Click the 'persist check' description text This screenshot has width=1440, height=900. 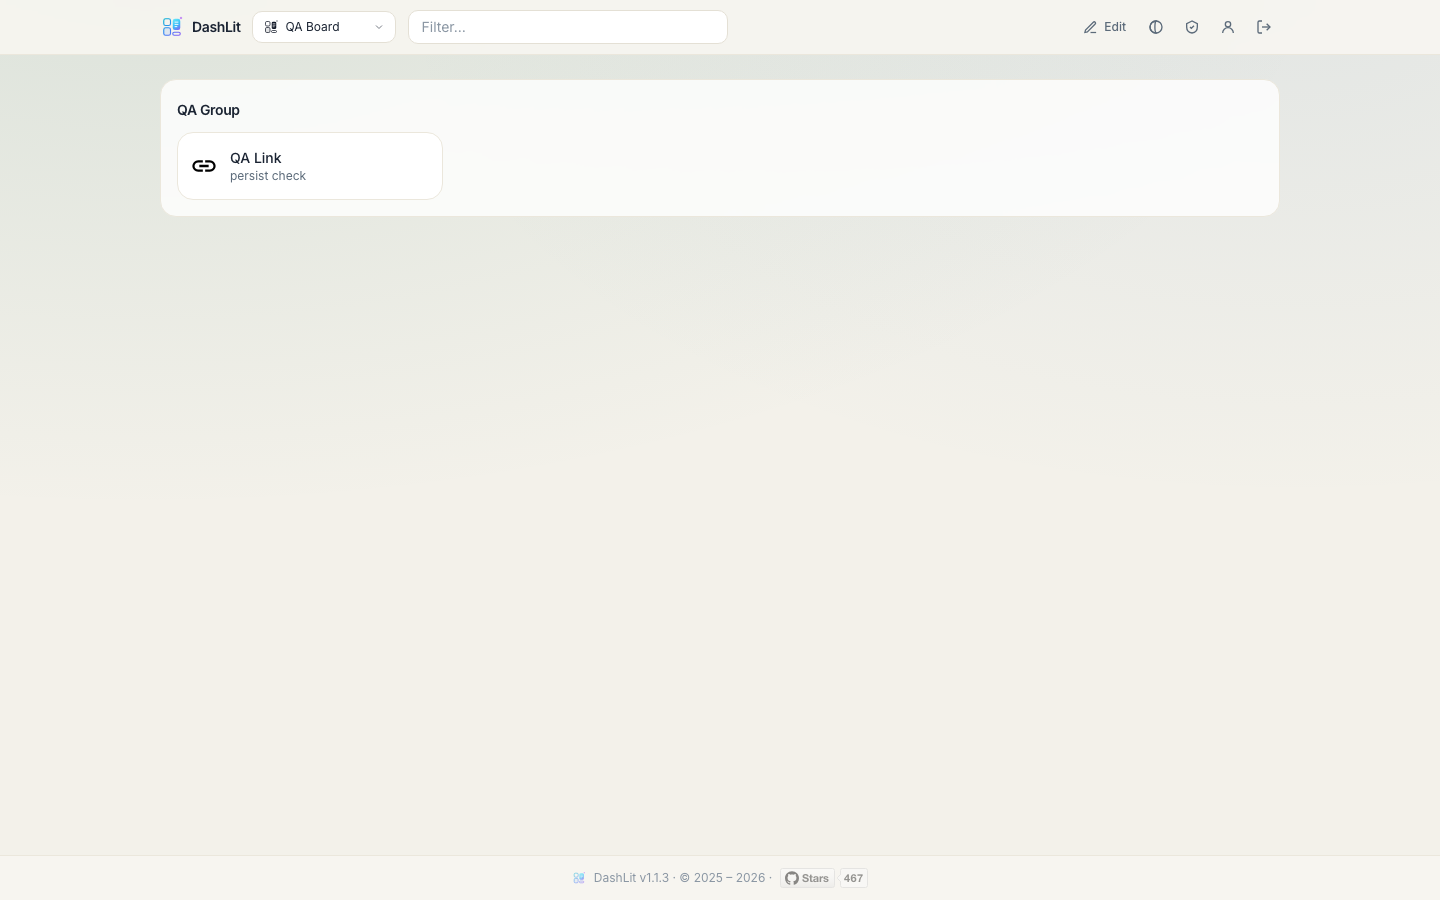268,176
